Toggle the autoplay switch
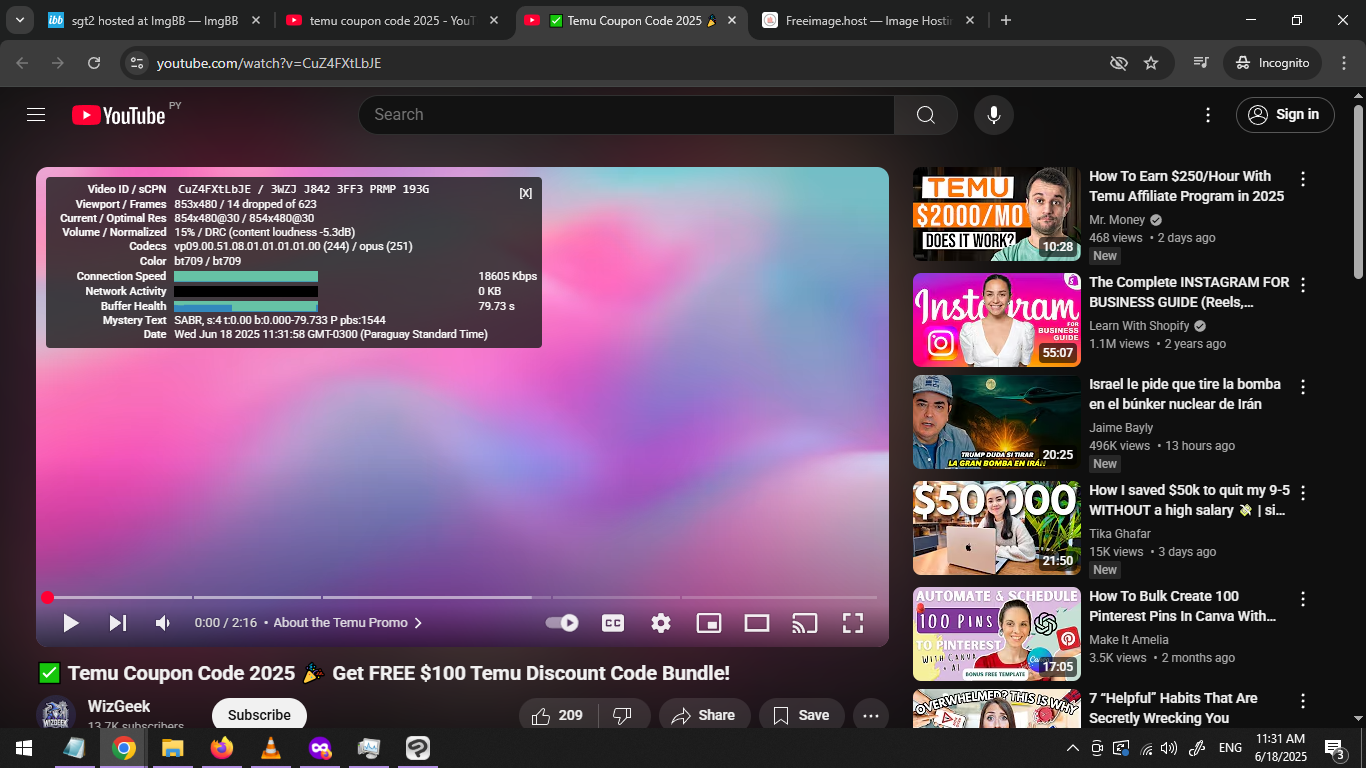 562,623
